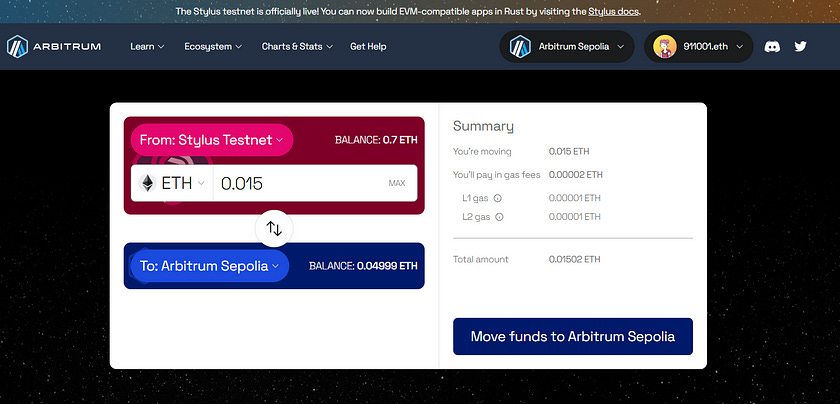Click the 0.01502 ETH total amount
This screenshot has width=840, height=404.
574,259
